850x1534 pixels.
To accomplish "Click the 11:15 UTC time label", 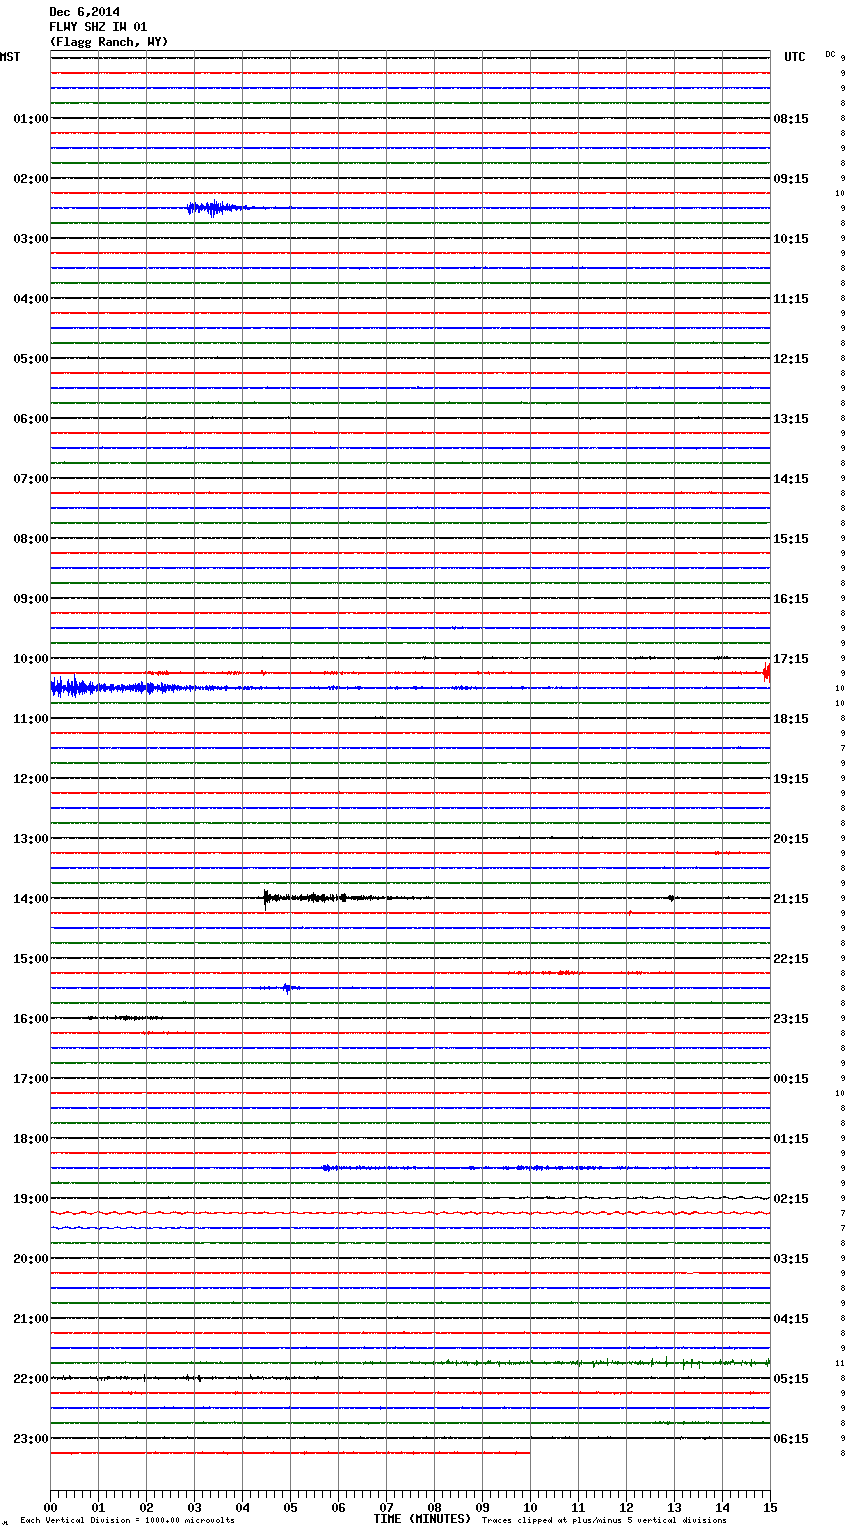I will [x=791, y=299].
